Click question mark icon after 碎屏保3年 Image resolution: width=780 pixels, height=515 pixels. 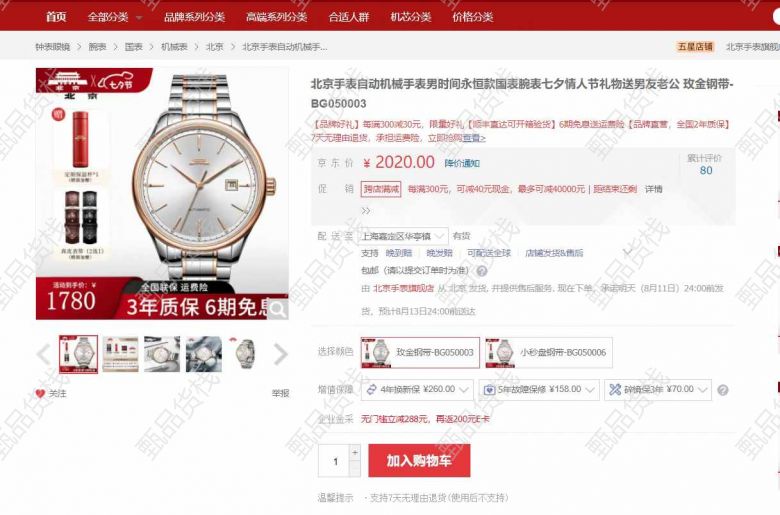pyautogui.click(x=723, y=390)
